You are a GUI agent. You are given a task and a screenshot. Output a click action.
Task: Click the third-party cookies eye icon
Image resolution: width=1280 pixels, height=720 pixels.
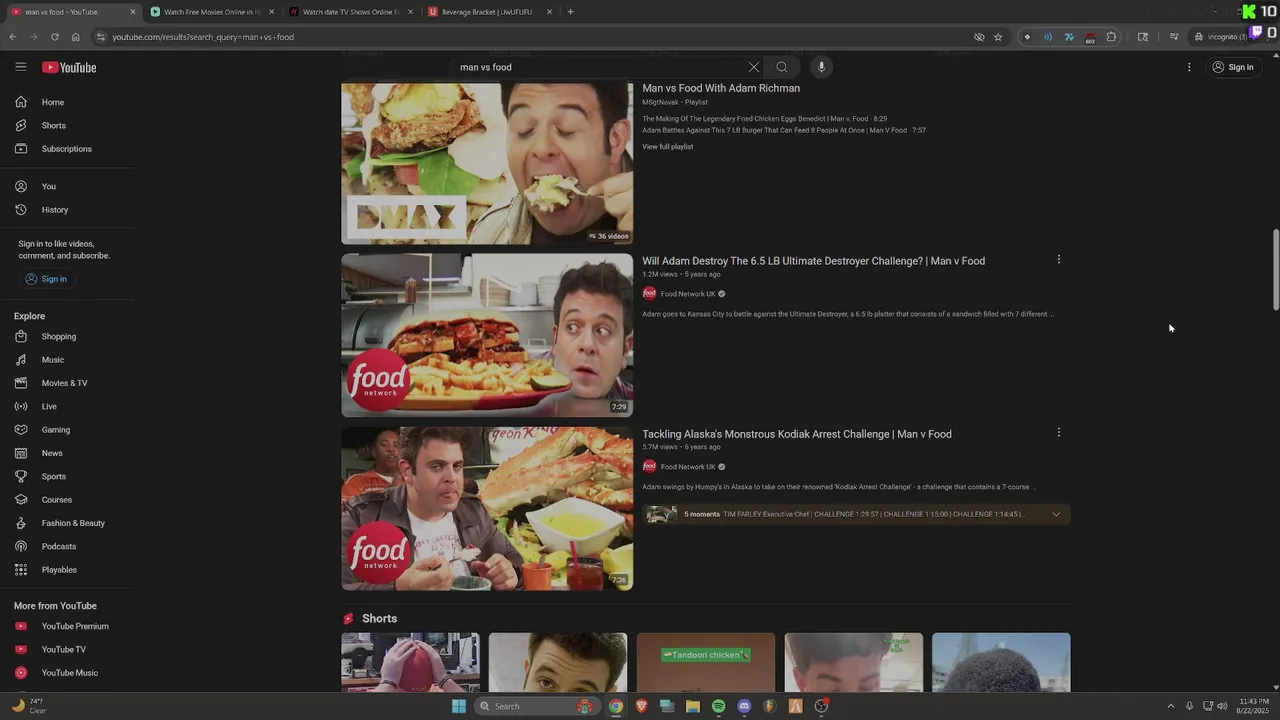(979, 37)
